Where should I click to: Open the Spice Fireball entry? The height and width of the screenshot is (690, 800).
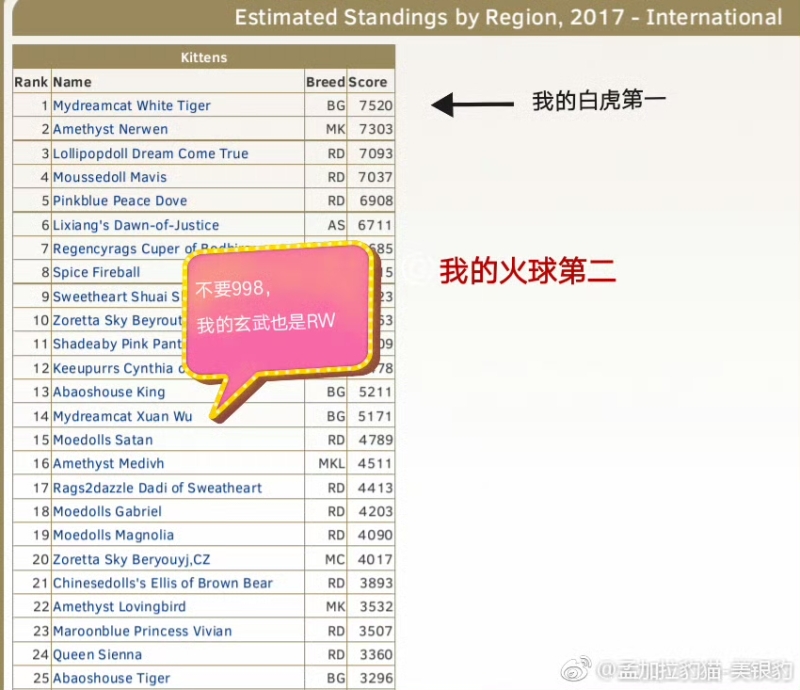point(96,272)
